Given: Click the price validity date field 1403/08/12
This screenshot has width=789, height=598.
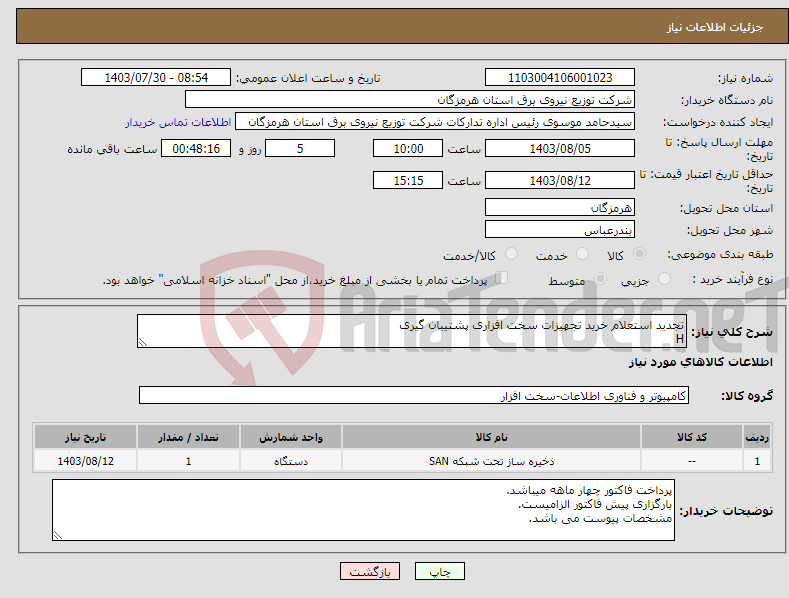Looking at the screenshot, I should coord(560,180).
